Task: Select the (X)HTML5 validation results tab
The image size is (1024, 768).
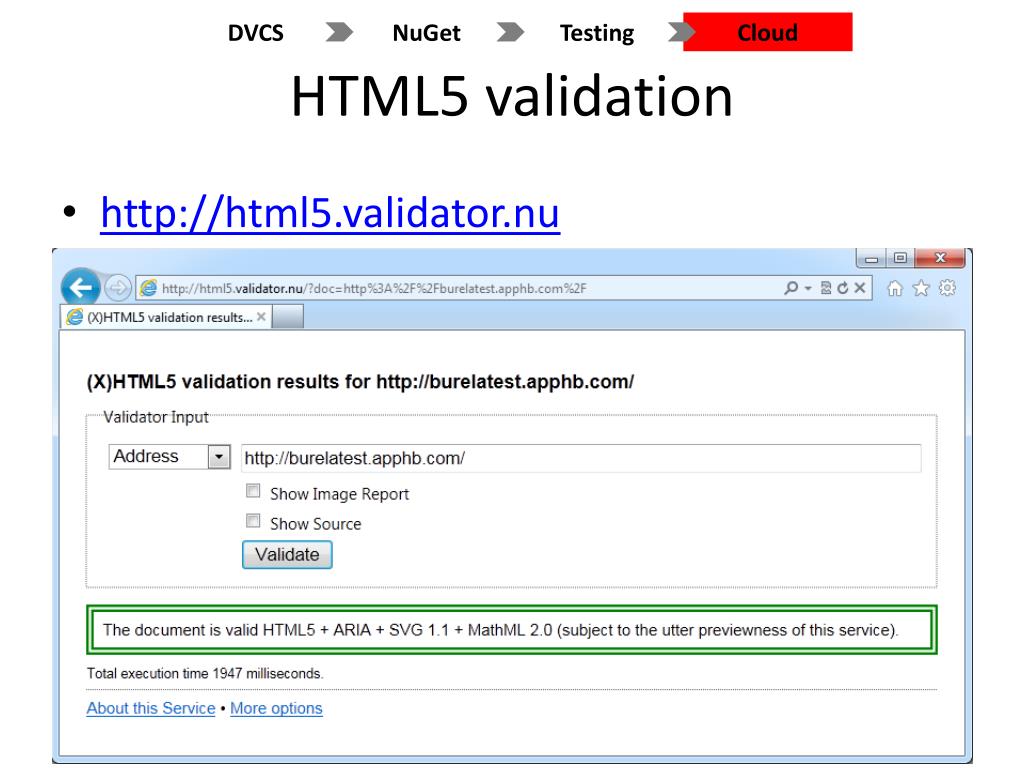Action: click(x=167, y=317)
